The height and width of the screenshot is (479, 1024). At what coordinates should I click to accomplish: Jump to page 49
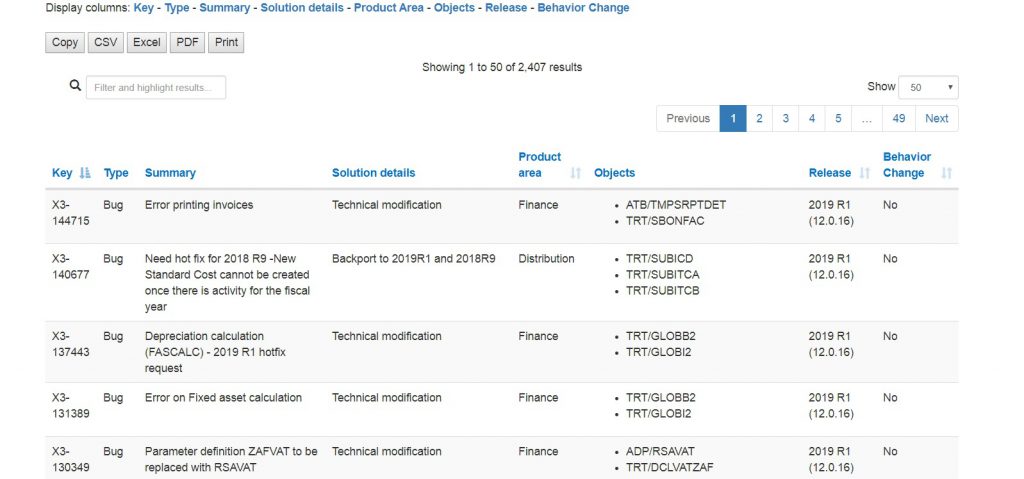point(899,118)
